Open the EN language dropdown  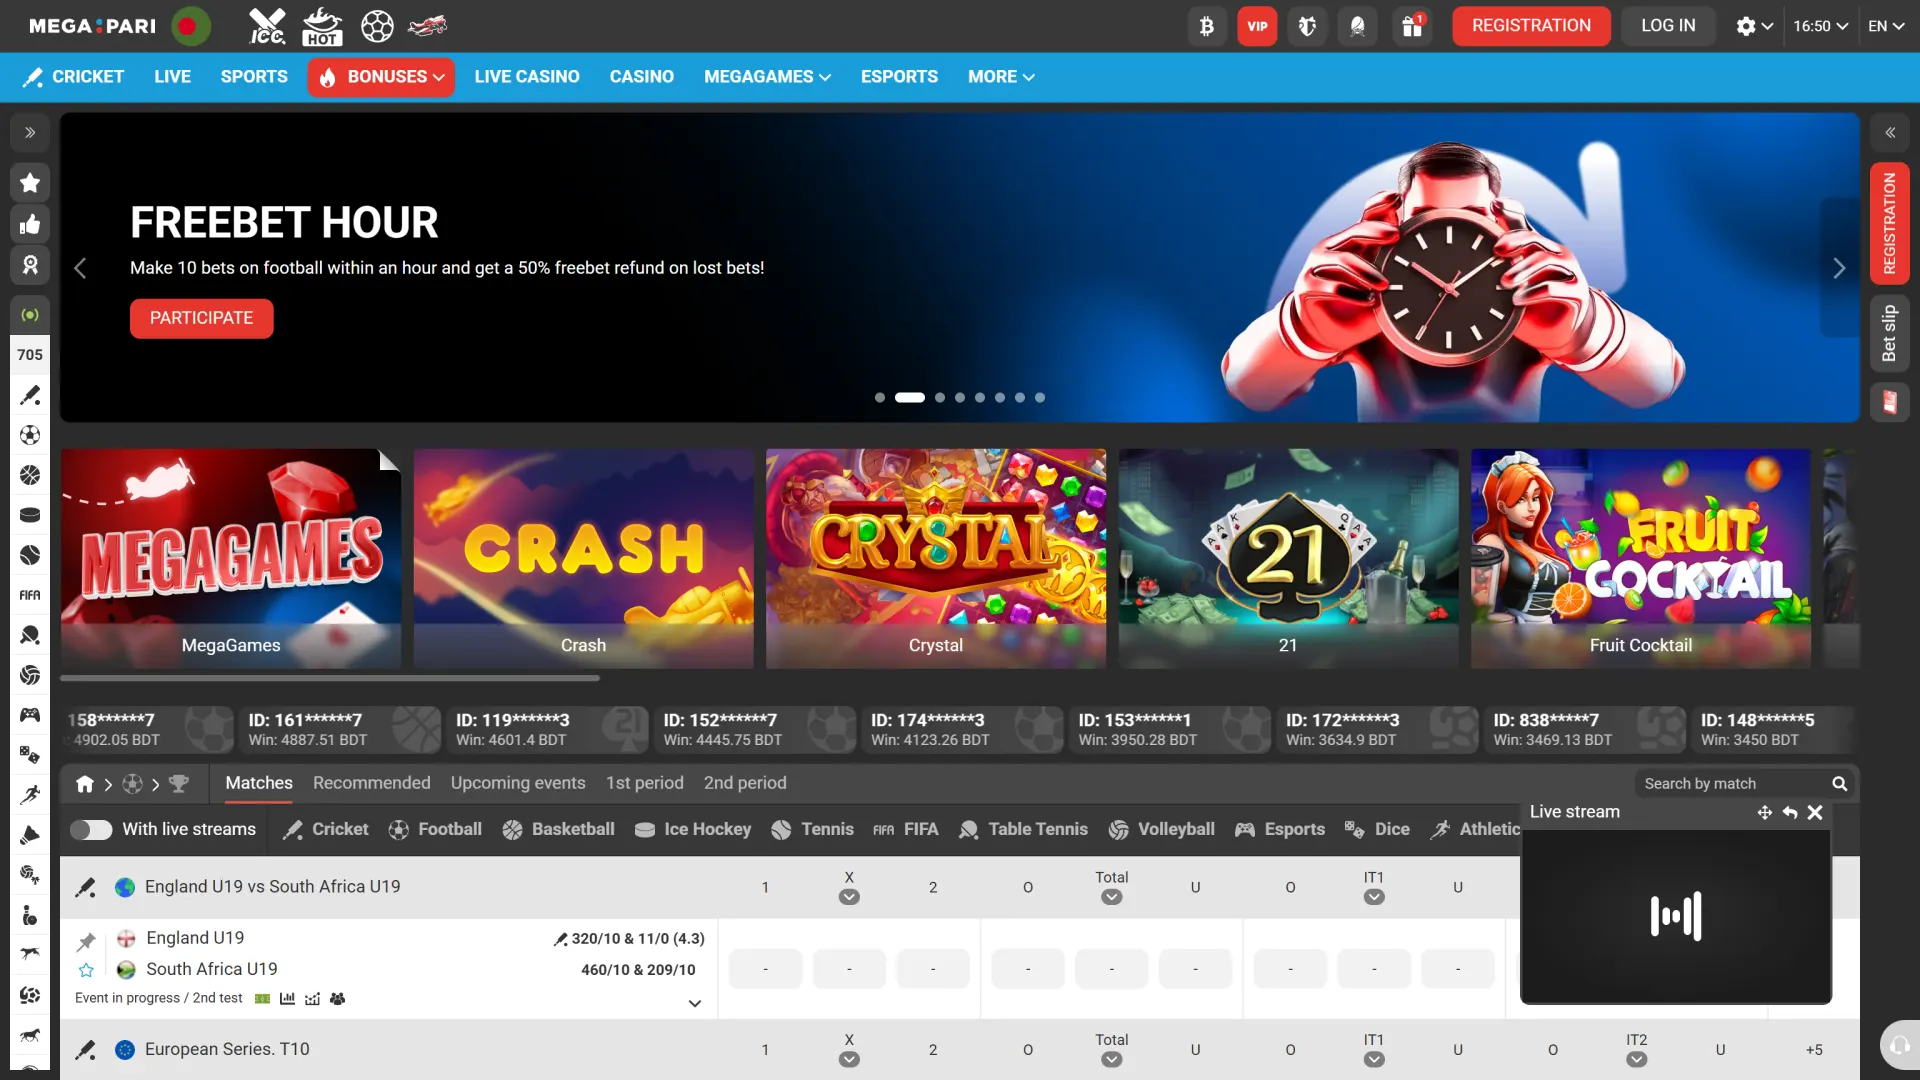click(x=1886, y=26)
